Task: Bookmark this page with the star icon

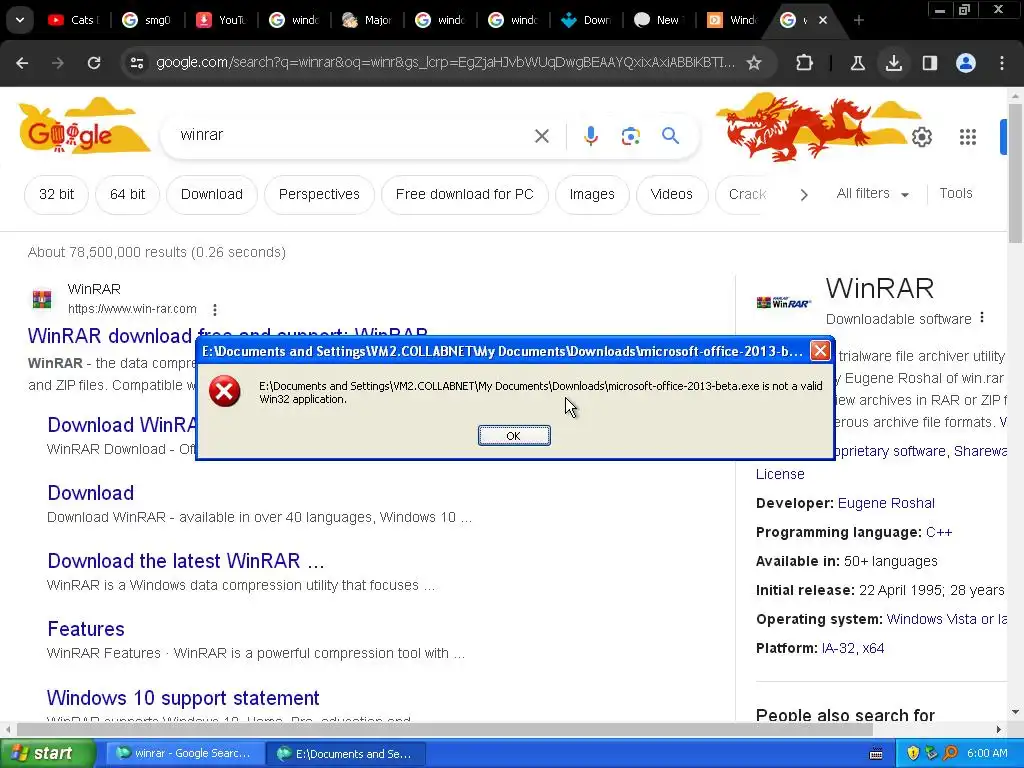Action: [x=754, y=63]
